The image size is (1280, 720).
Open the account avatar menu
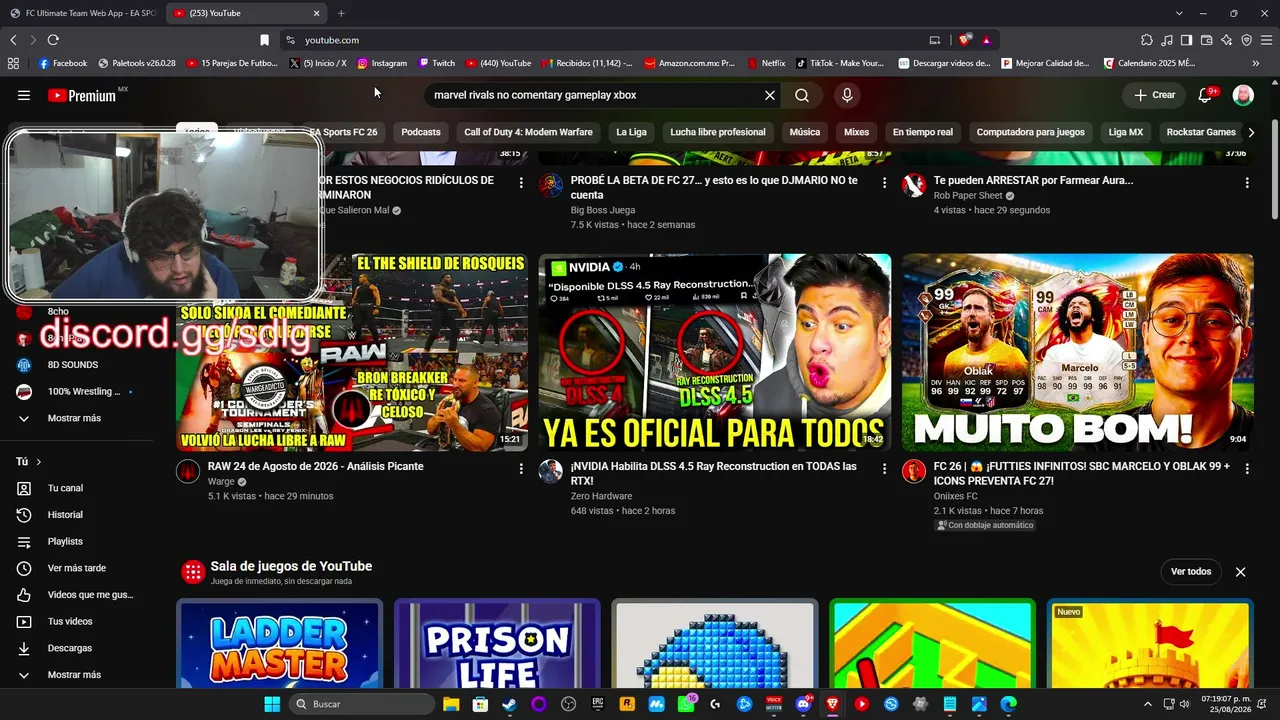click(x=1243, y=95)
